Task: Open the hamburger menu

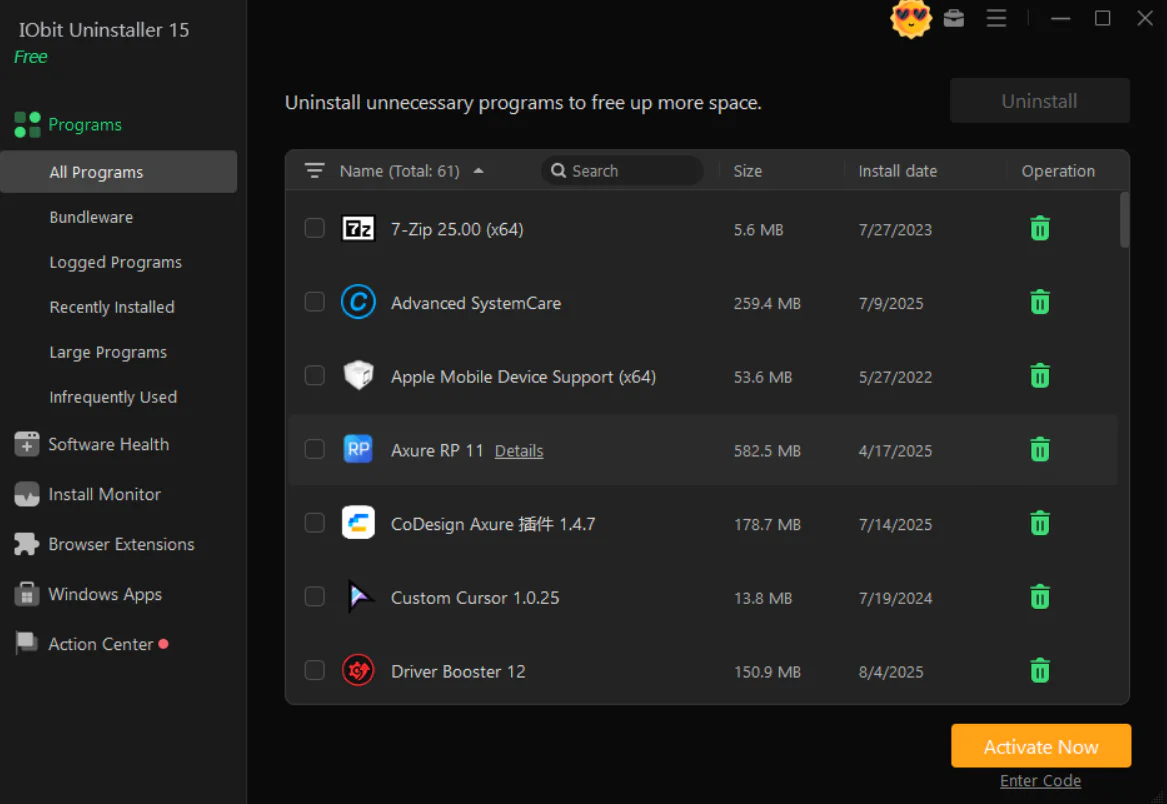Action: click(996, 18)
